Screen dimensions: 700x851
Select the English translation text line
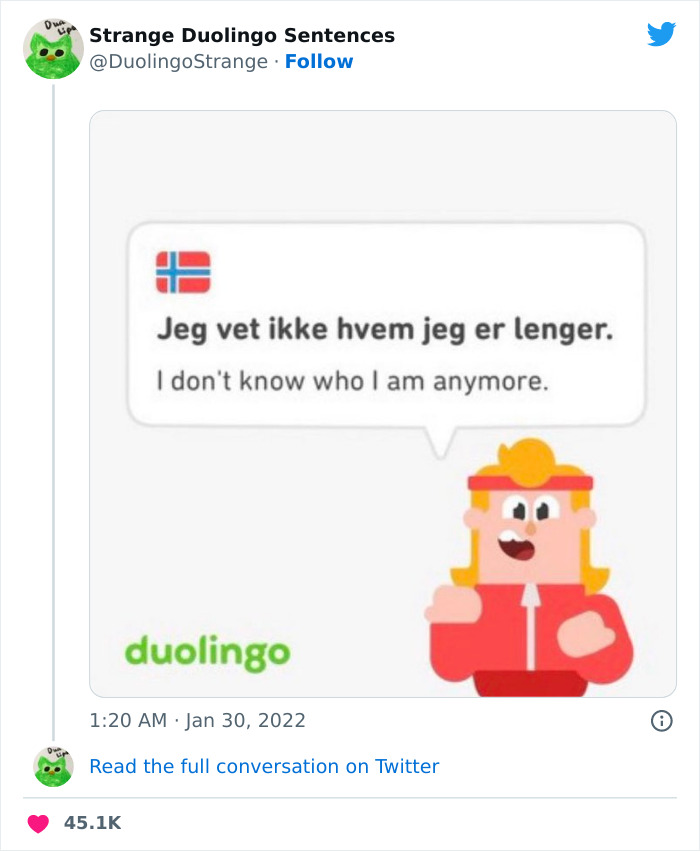tap(354, 380)
